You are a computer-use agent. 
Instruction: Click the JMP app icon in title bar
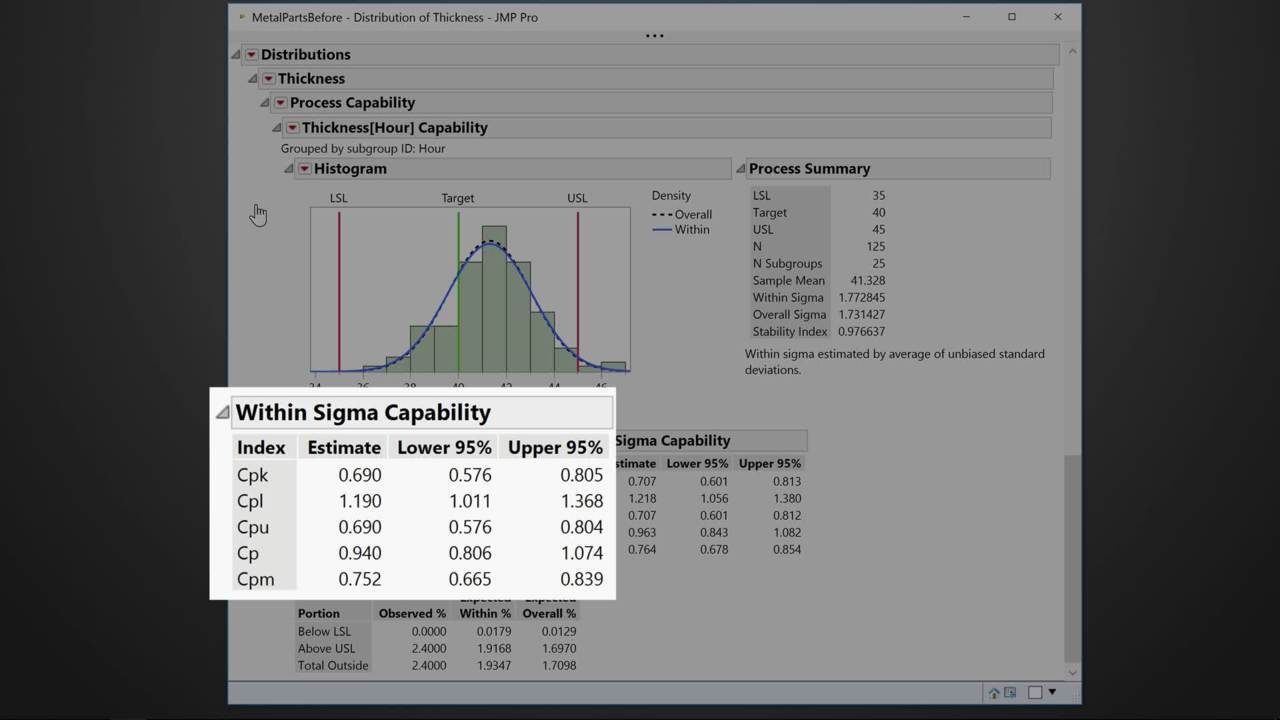[242, 17]
